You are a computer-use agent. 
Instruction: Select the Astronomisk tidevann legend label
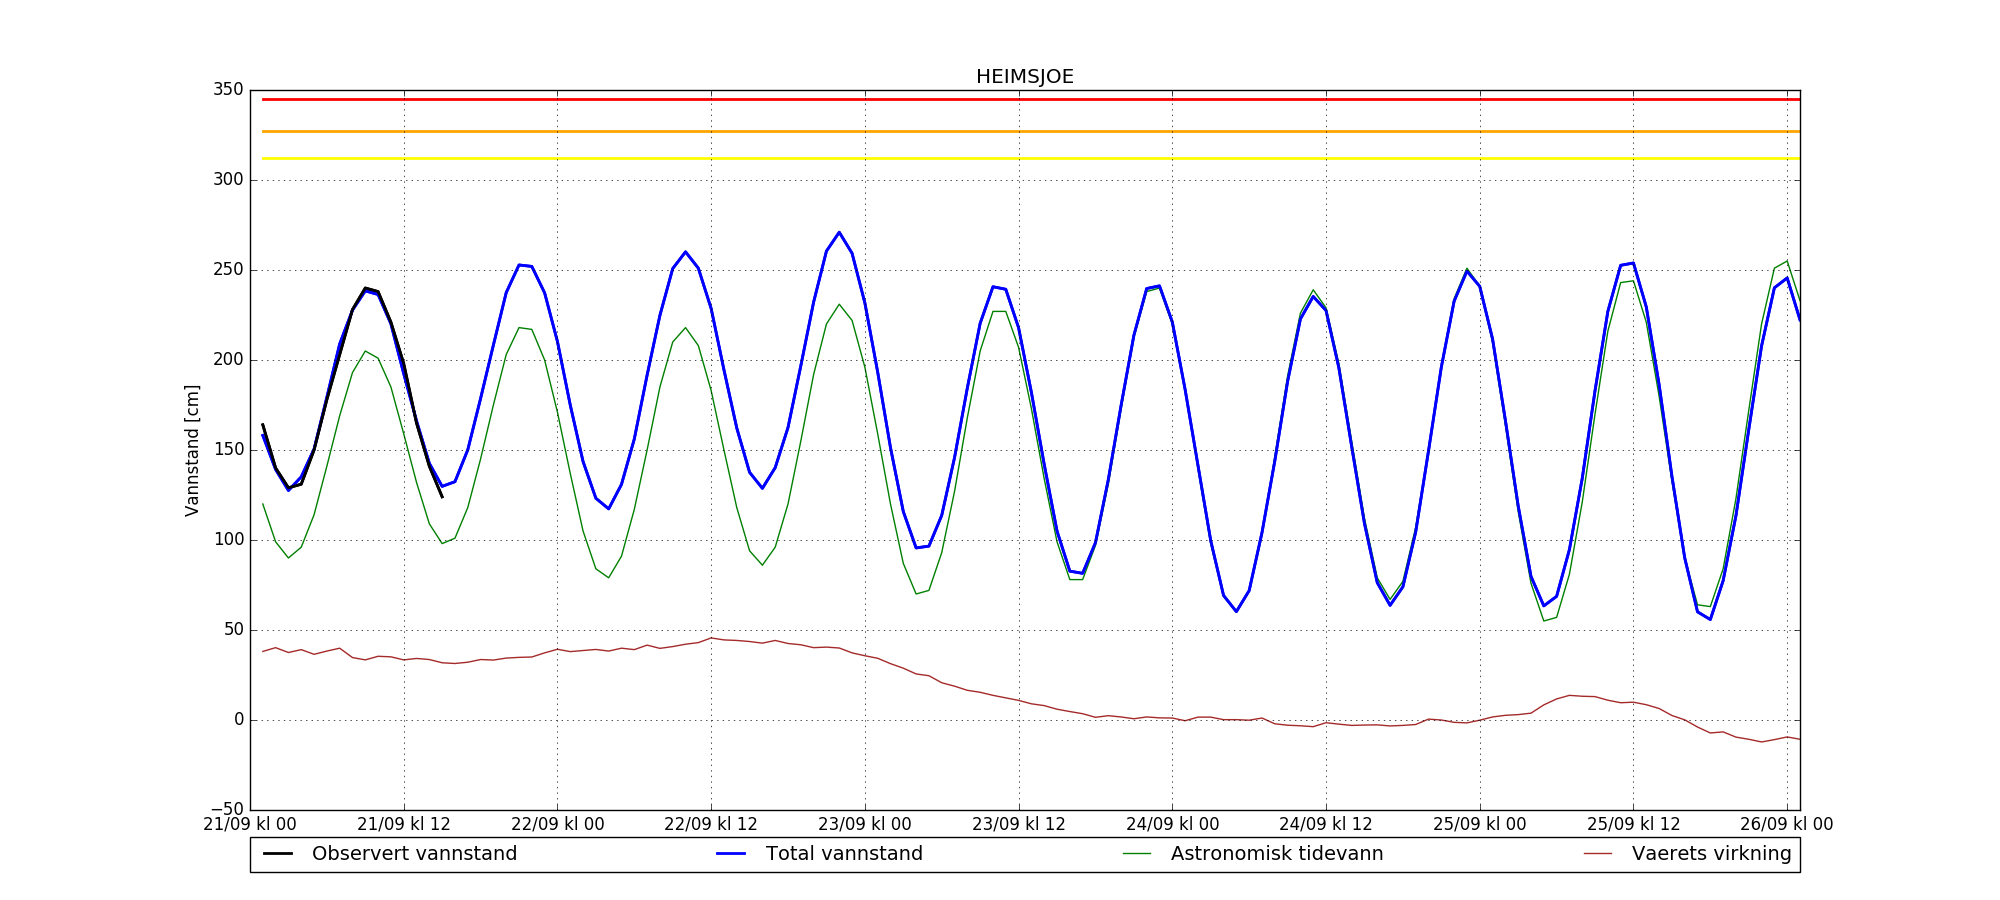1277,854
